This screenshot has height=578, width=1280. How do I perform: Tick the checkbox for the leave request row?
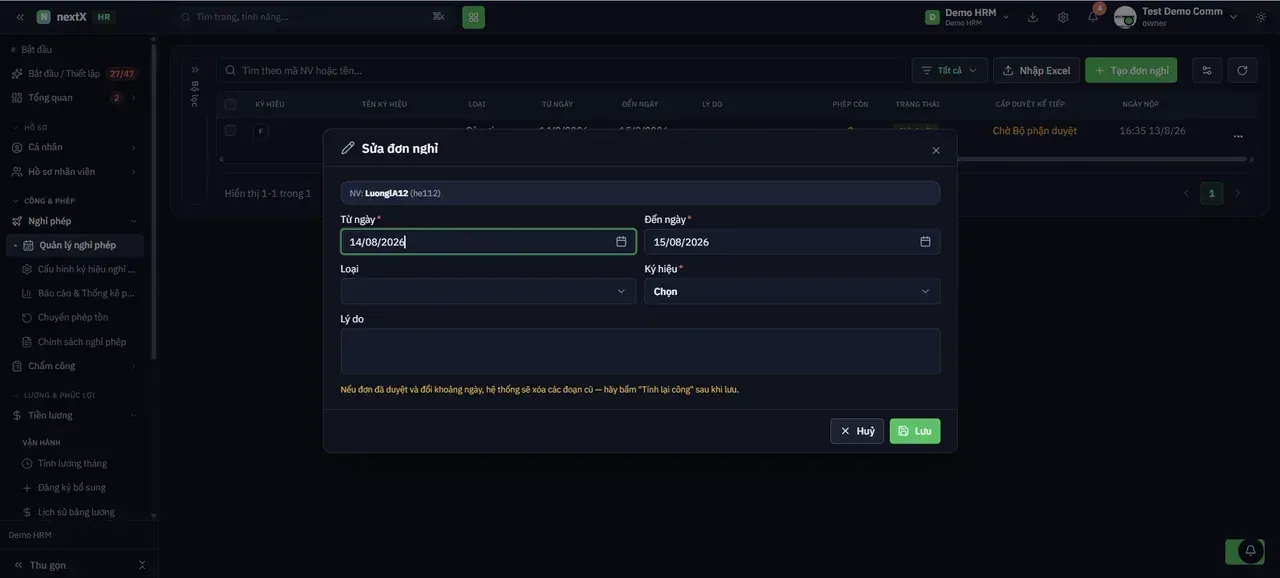pyautogui.click(x=231, y=130)
